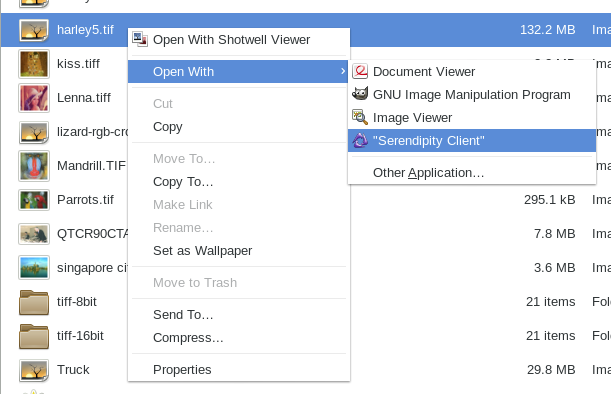Click the Lenna.tiff thumbnail
The width and height of the screenshot is (611, 394).
click(34, 98)
